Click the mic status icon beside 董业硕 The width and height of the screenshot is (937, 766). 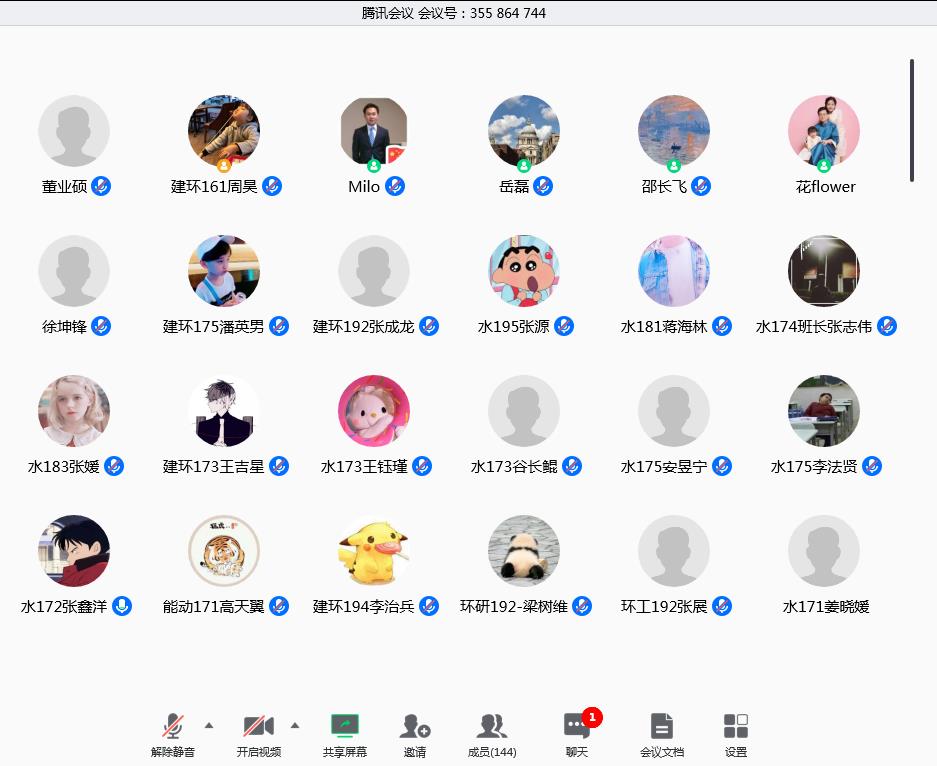(101, 186)
